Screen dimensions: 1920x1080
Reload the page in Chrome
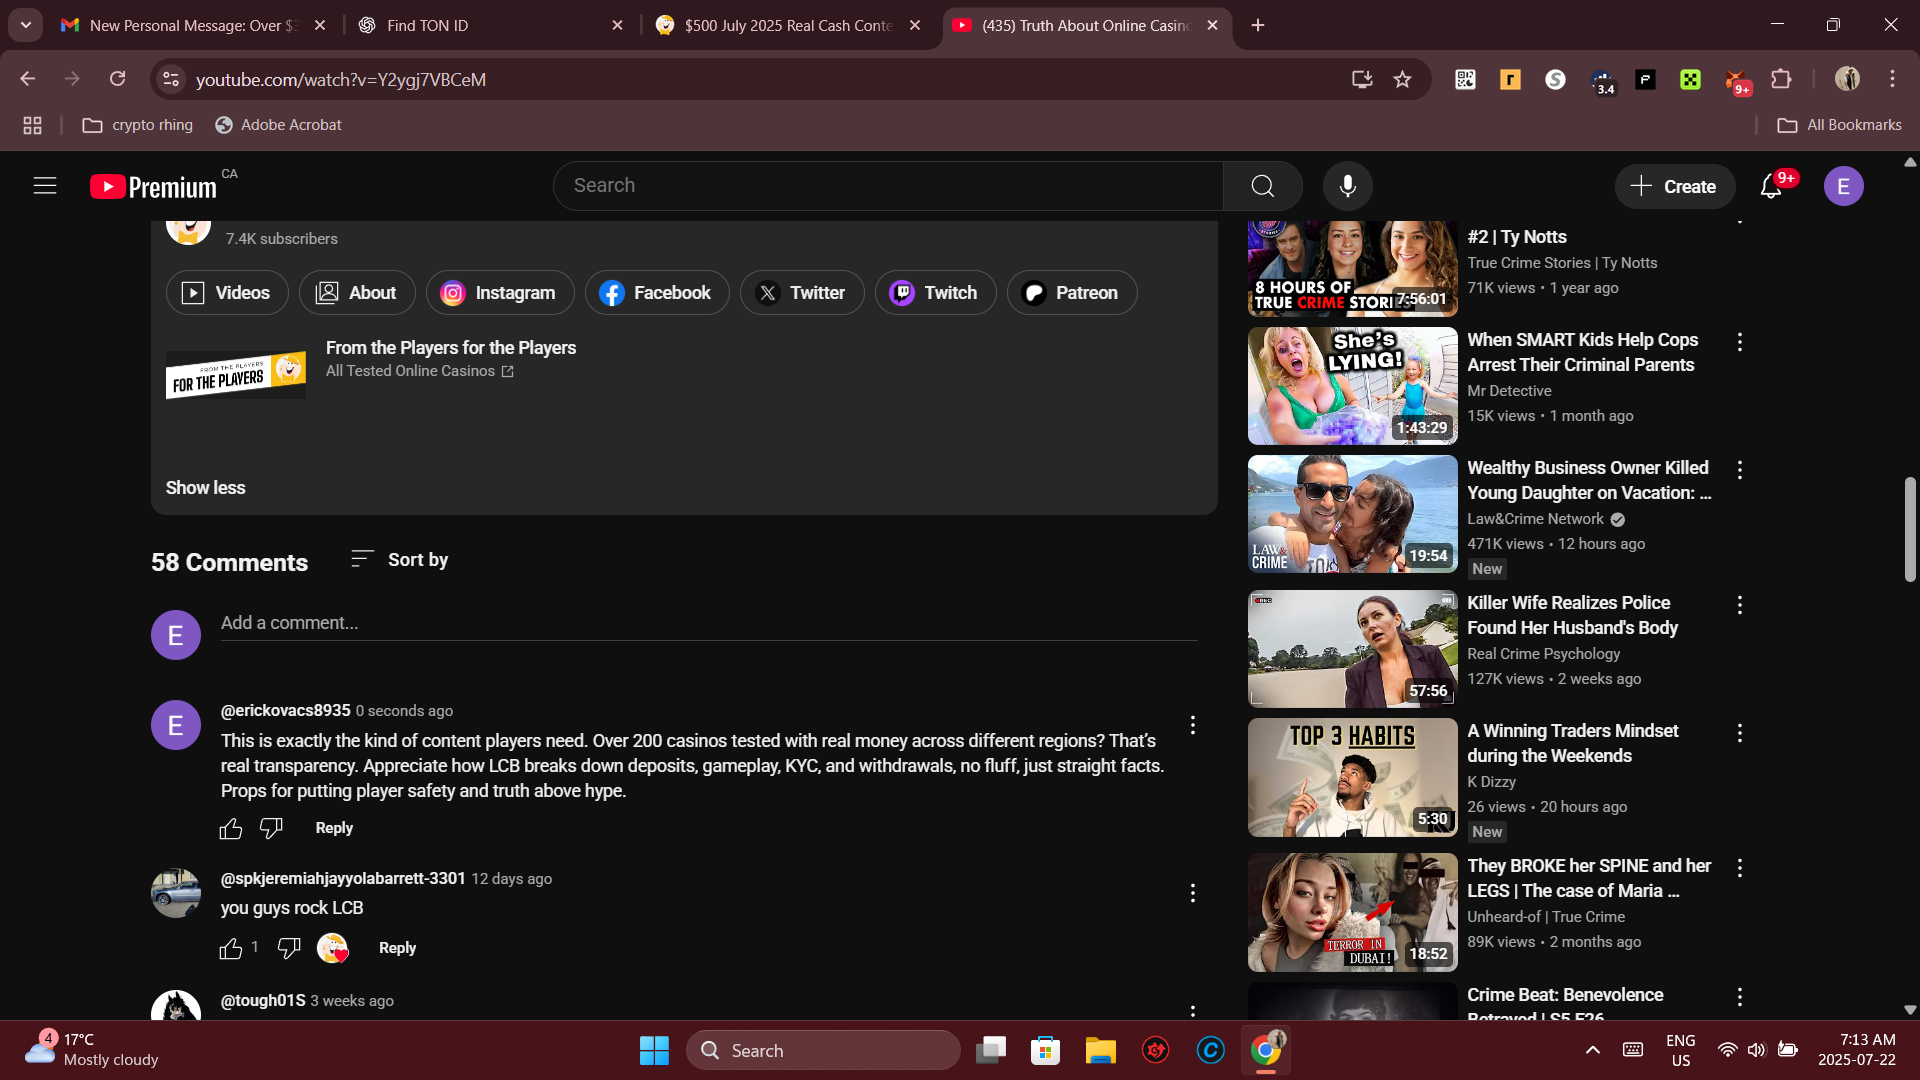(118, 79)
